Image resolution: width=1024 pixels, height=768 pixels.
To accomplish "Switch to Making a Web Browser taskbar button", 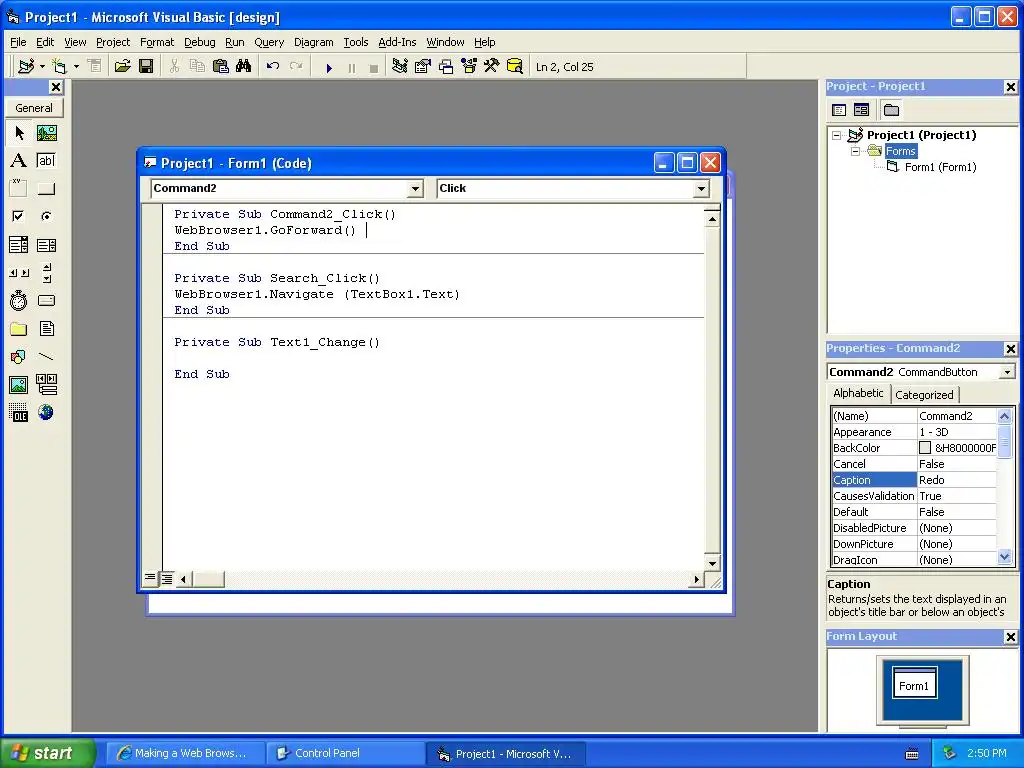I will [x=185, y=753].
